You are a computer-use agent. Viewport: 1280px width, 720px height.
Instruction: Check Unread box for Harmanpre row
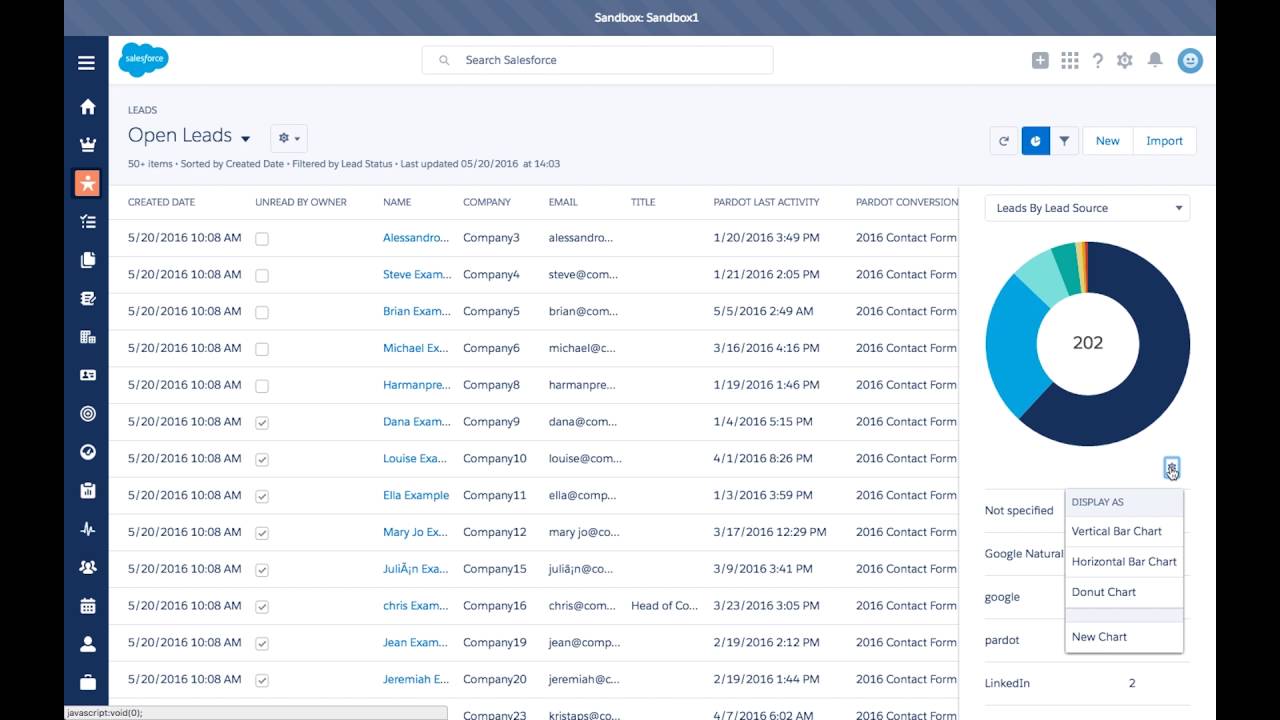[262, 386]
